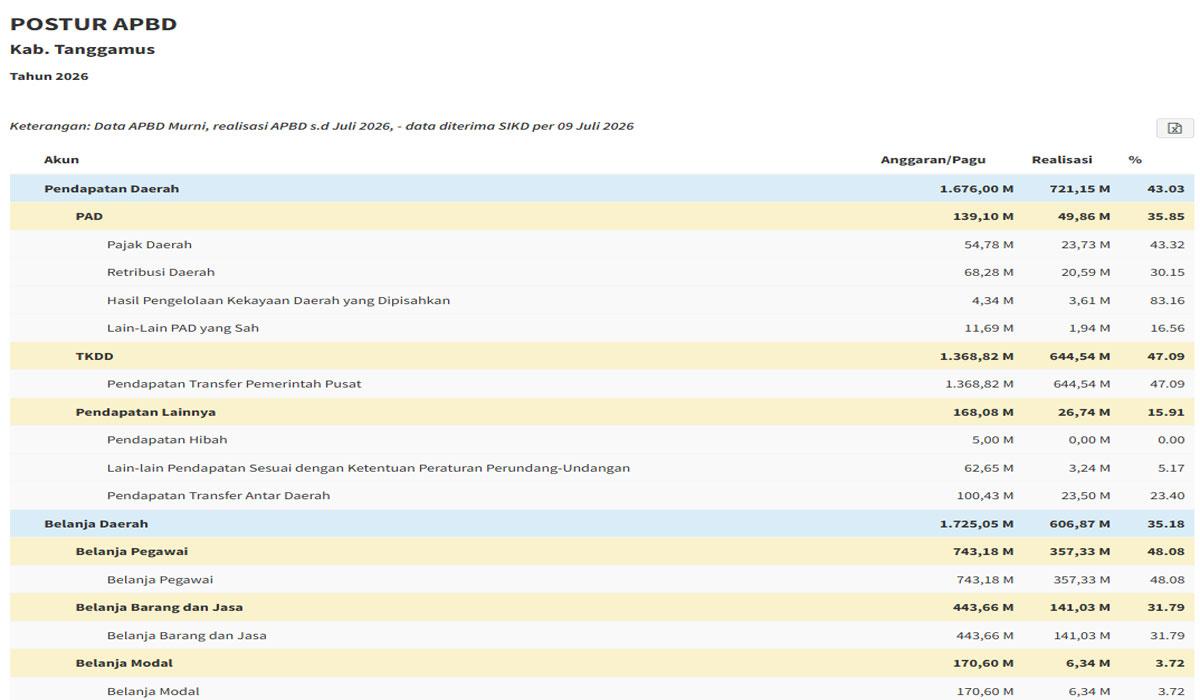
Task: Click Pendapatan Daerah realization 721,15 M
Action: point(1080,189)
